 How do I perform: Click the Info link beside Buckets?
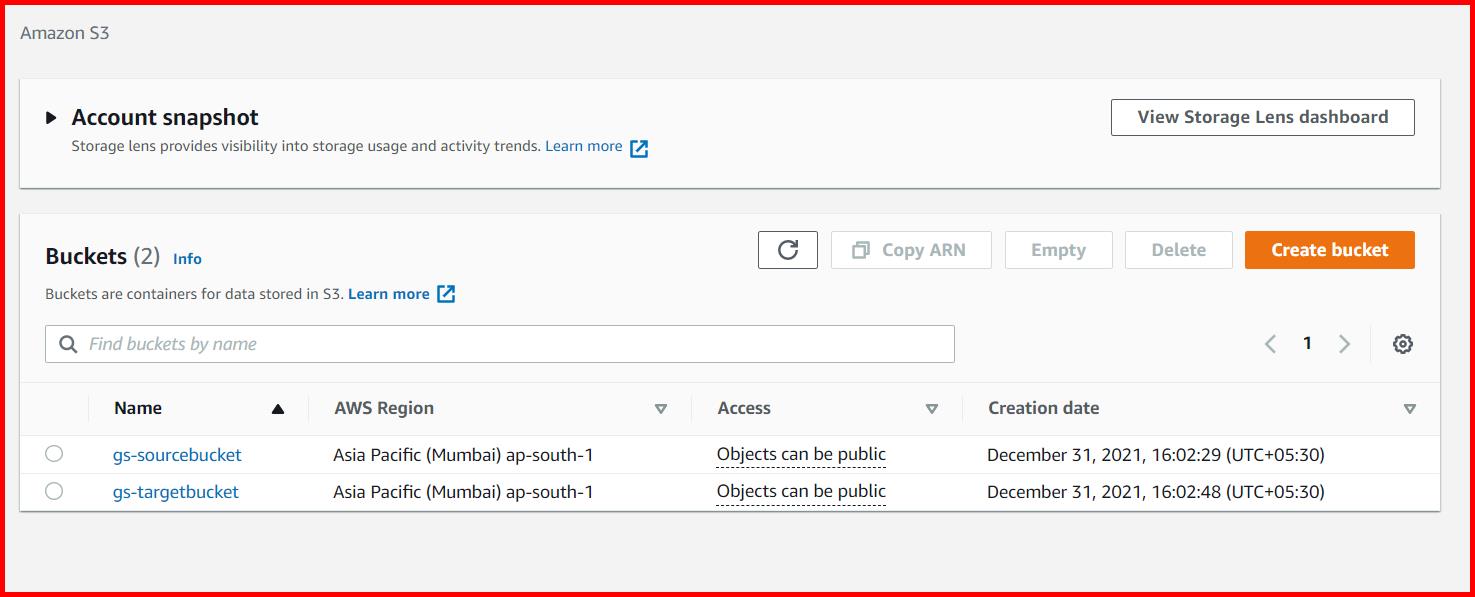(x=187, y=258)
